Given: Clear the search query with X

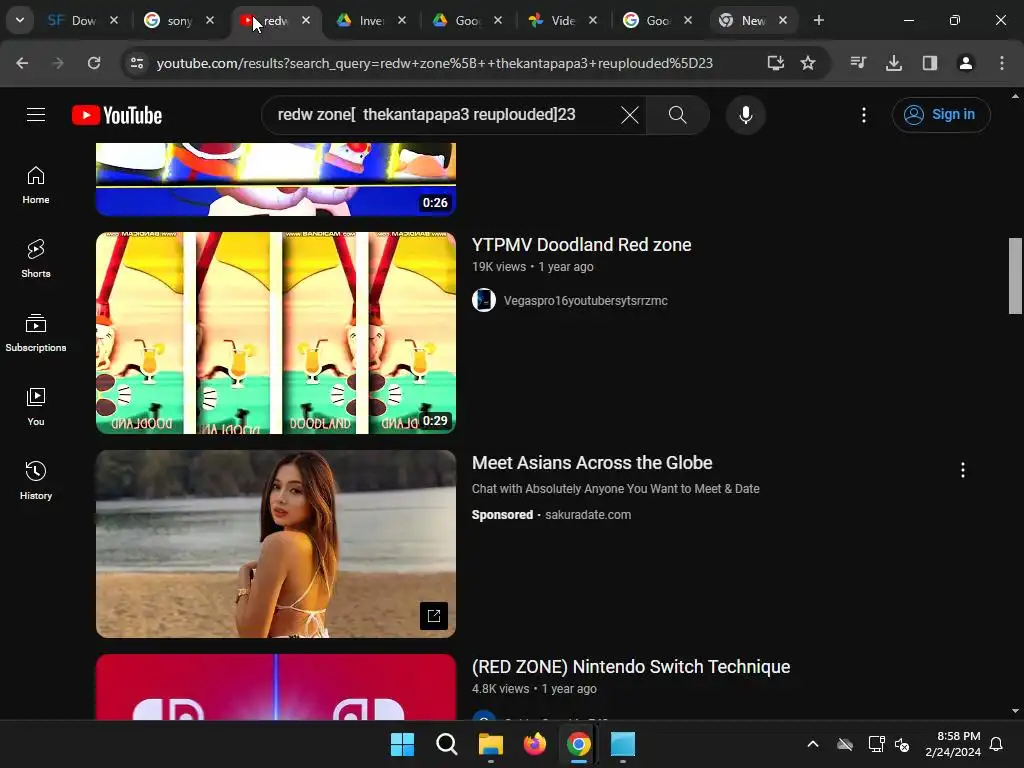Looking at the screenshot, I should coord(630,115).
